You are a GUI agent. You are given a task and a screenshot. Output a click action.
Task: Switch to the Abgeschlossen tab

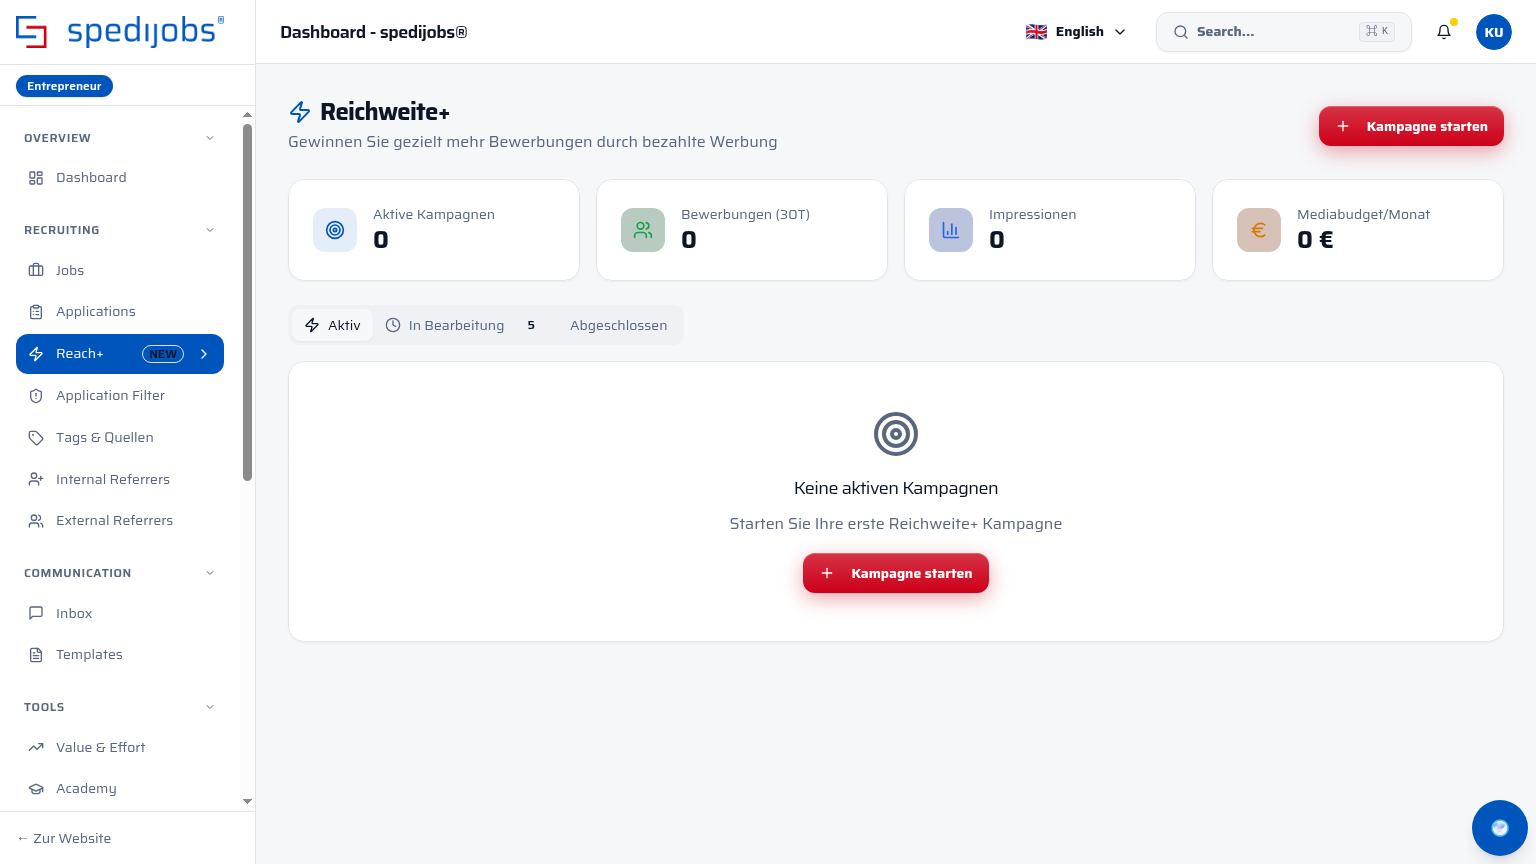pyautogui.click(x=618, y=325)
